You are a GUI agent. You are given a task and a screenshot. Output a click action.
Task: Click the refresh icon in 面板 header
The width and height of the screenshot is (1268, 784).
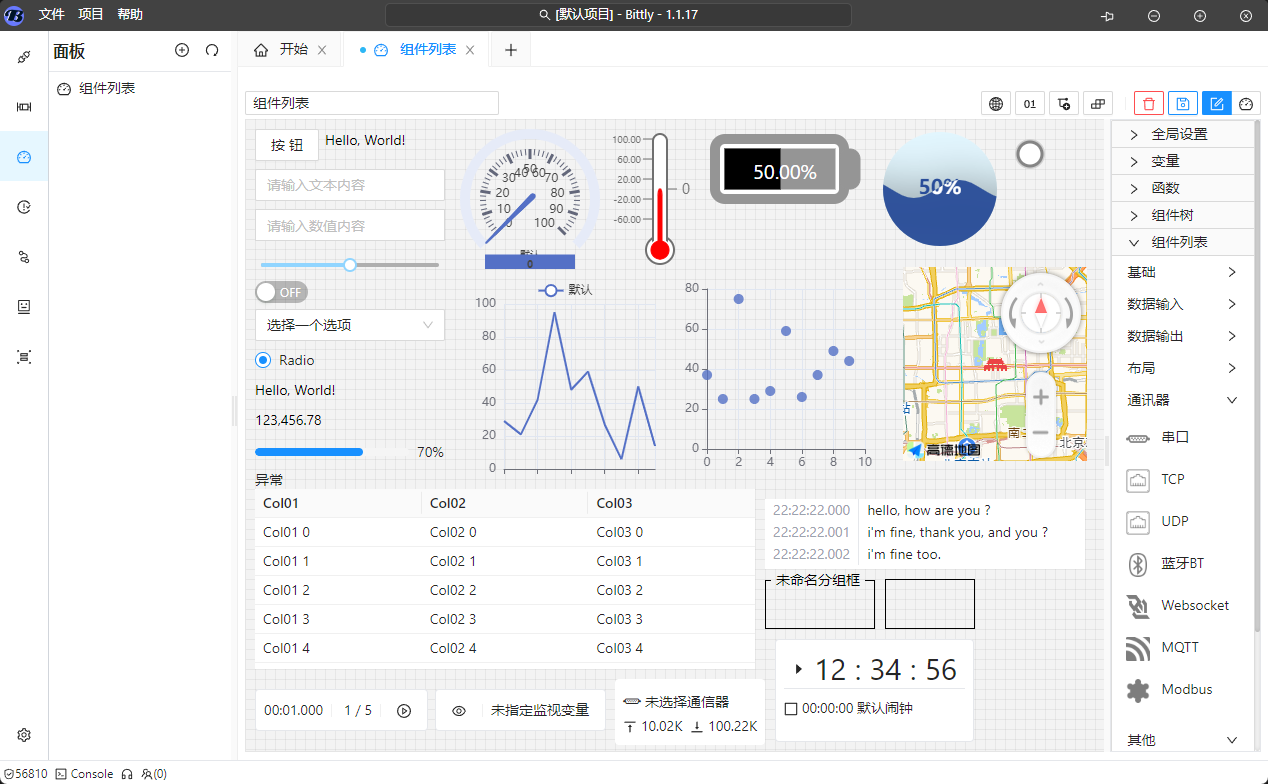pyautogui.click(x=212, y=50)
